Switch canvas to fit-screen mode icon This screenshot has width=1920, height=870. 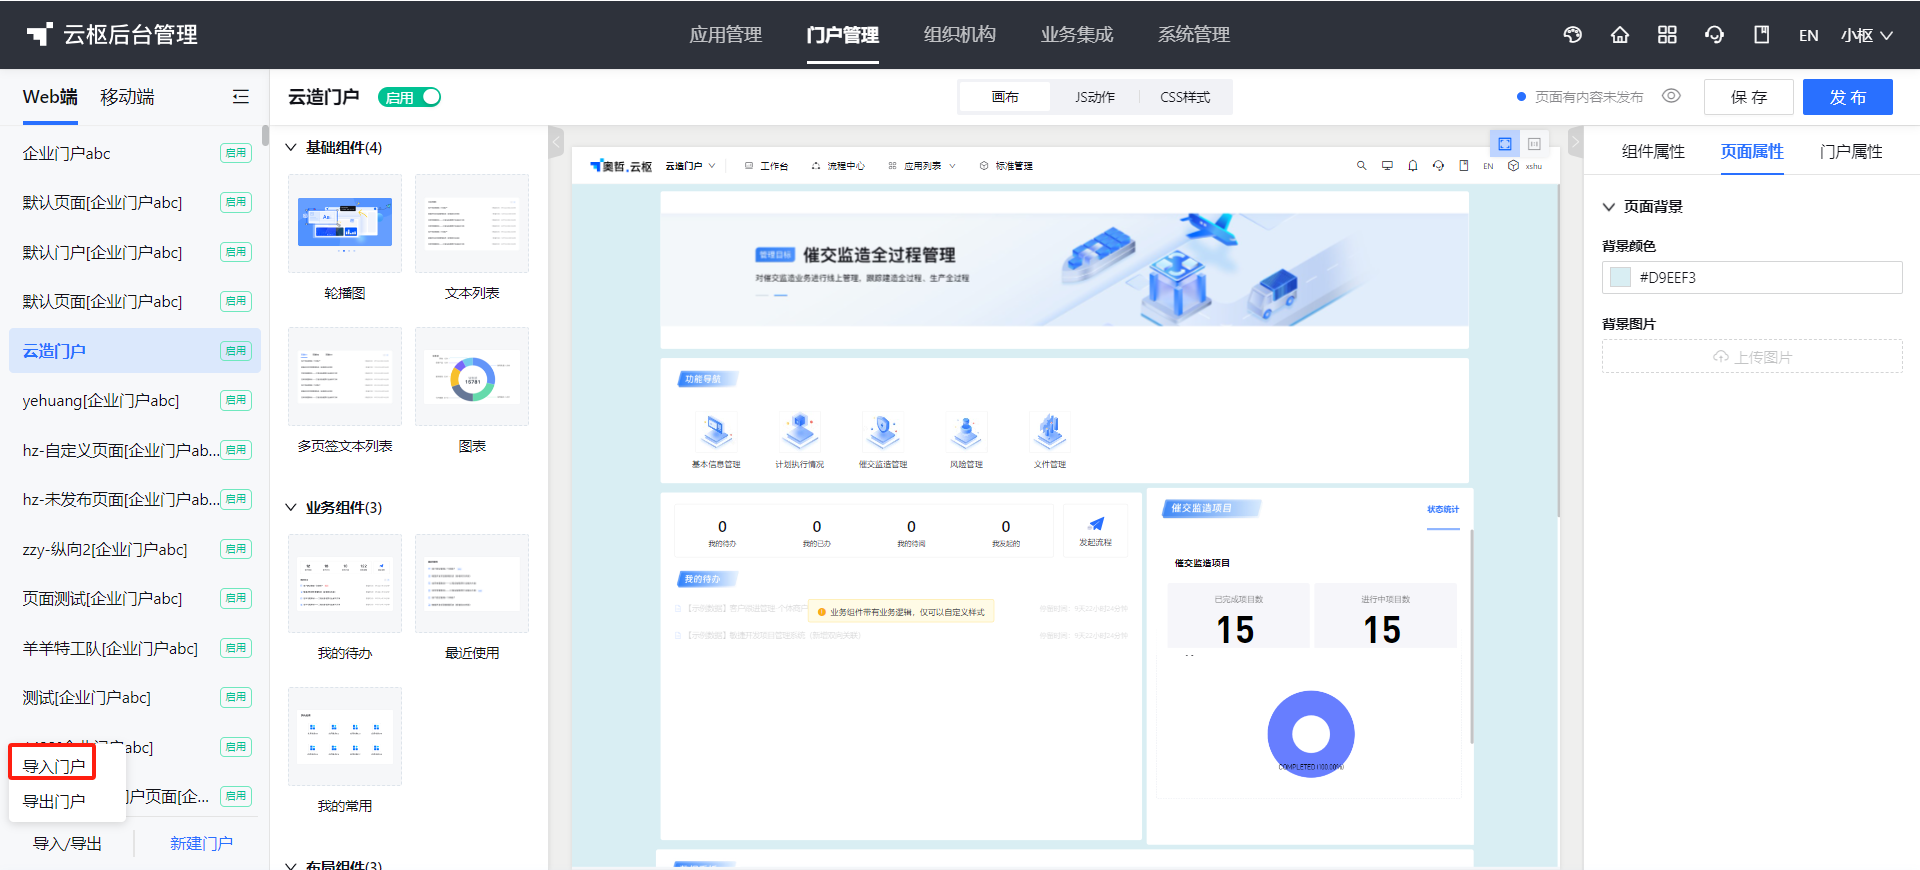1504,144
